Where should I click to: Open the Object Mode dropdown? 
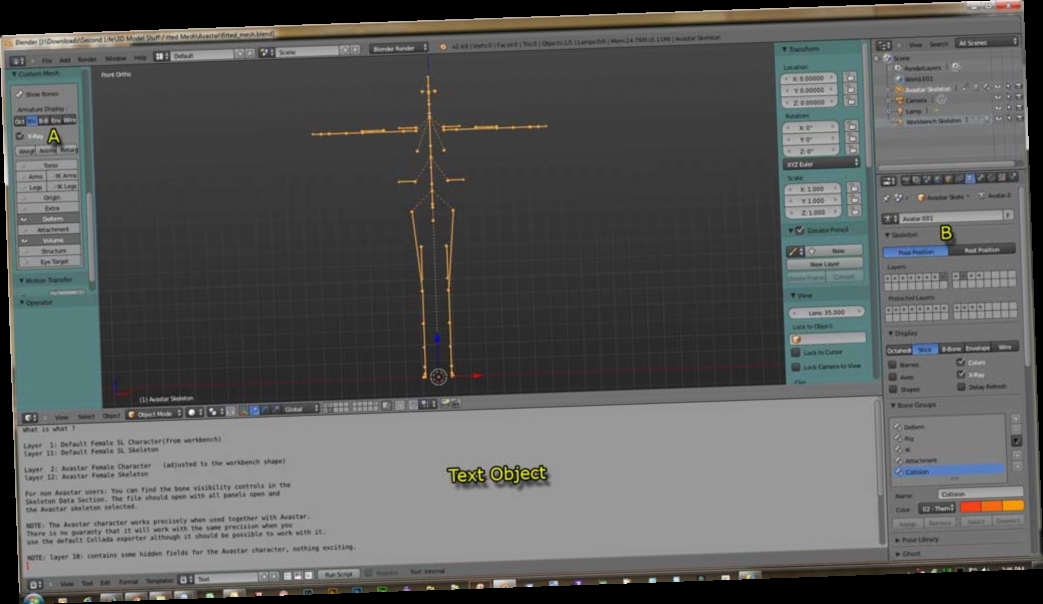[154, 414]
